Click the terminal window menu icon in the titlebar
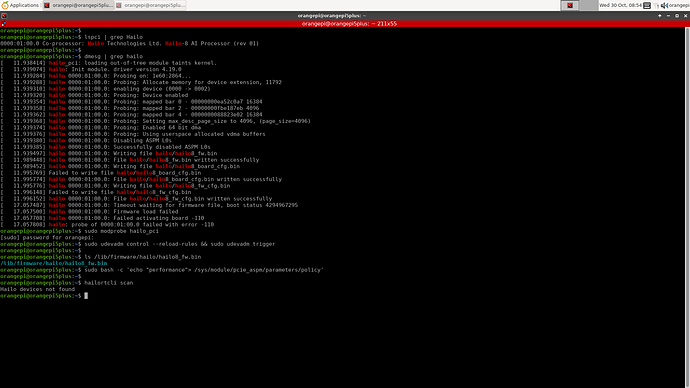Screen dimensions: 690x388 (x=4, y=16)
